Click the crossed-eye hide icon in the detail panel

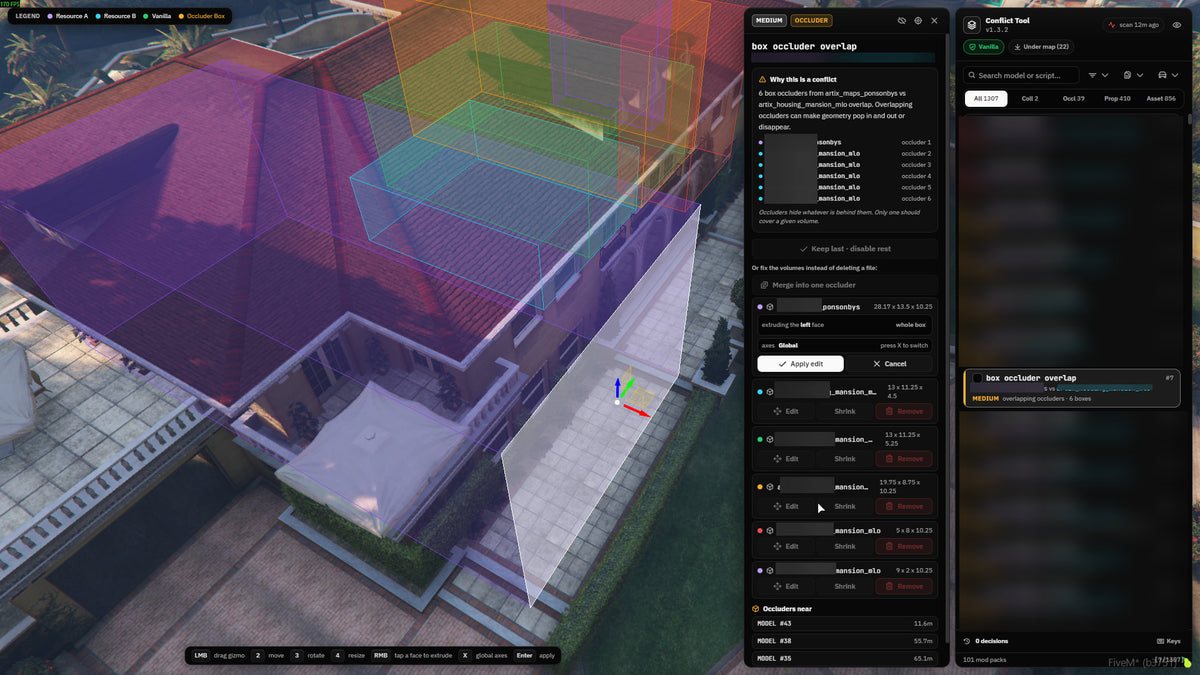[901, 20]
